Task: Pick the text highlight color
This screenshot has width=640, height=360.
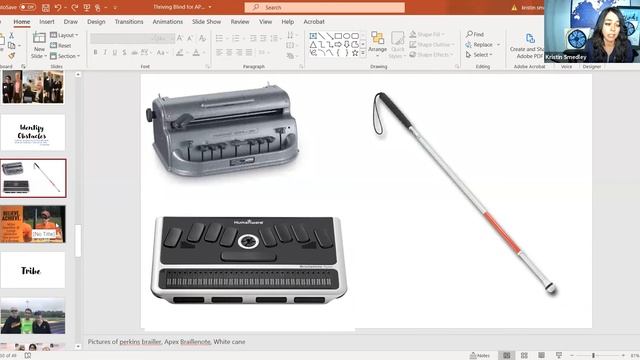Action: coord(180,53)
